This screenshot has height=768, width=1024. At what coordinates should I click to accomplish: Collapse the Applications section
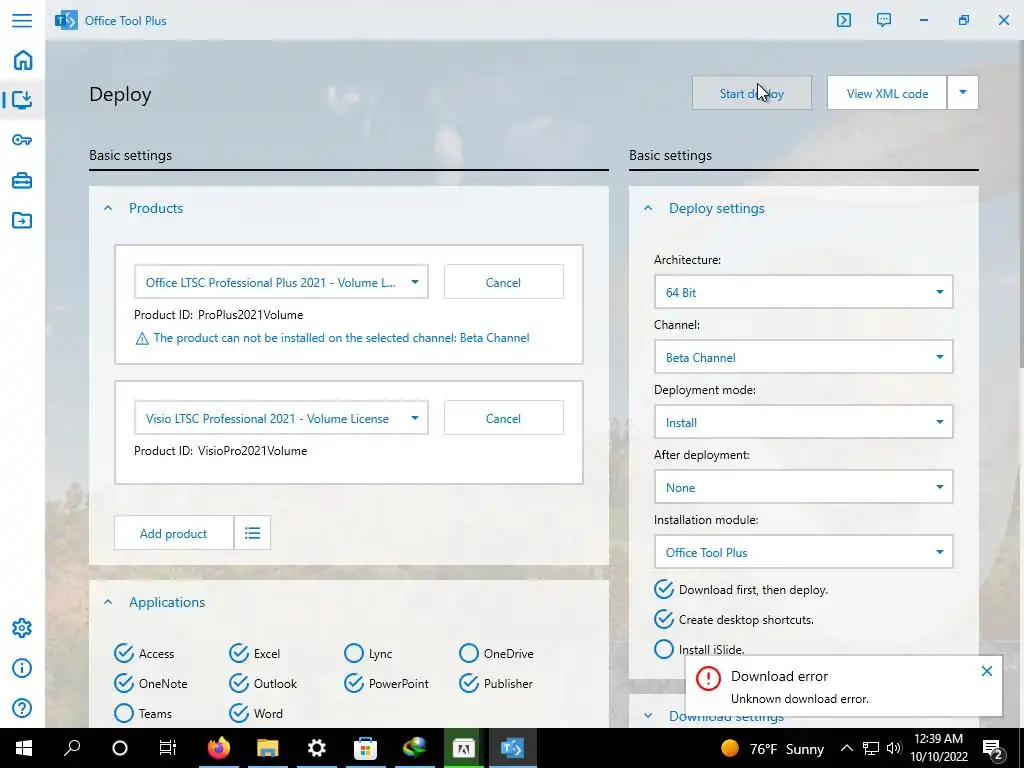pyautogui.click(x=108, y=602)
